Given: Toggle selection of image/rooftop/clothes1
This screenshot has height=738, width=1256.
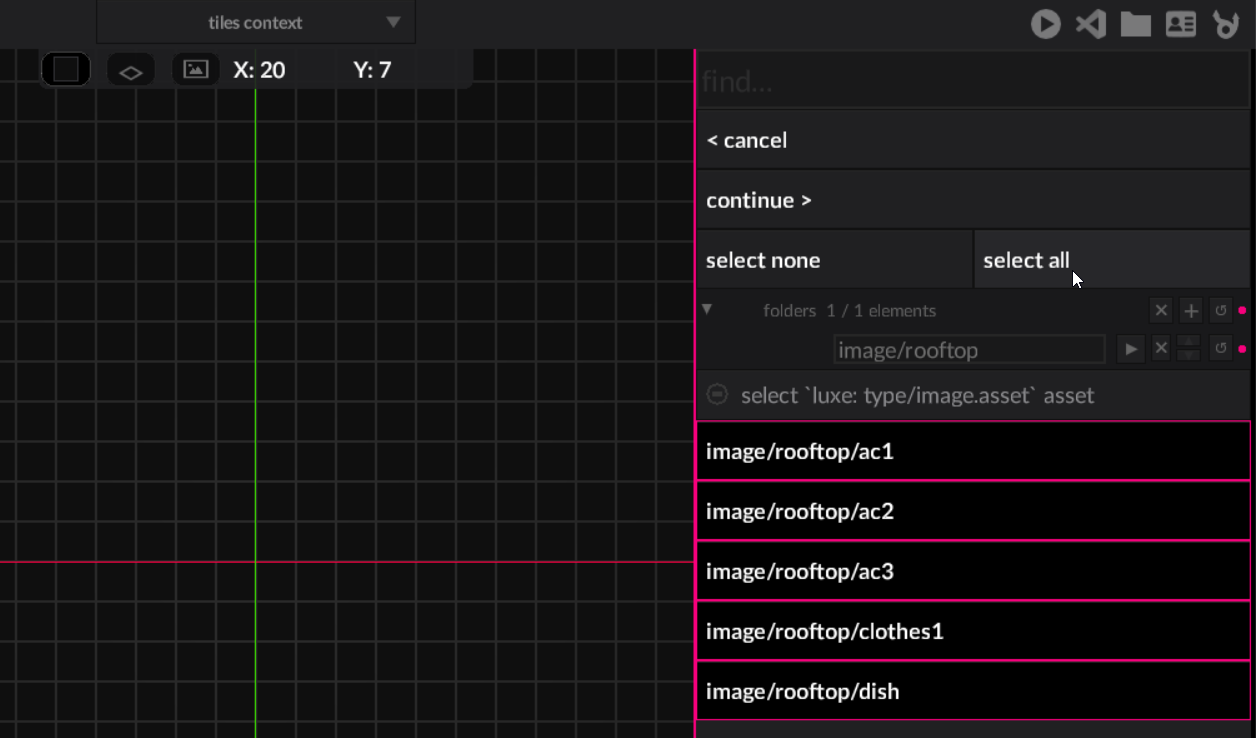Looking at the screenshot, I should (972, 631).
